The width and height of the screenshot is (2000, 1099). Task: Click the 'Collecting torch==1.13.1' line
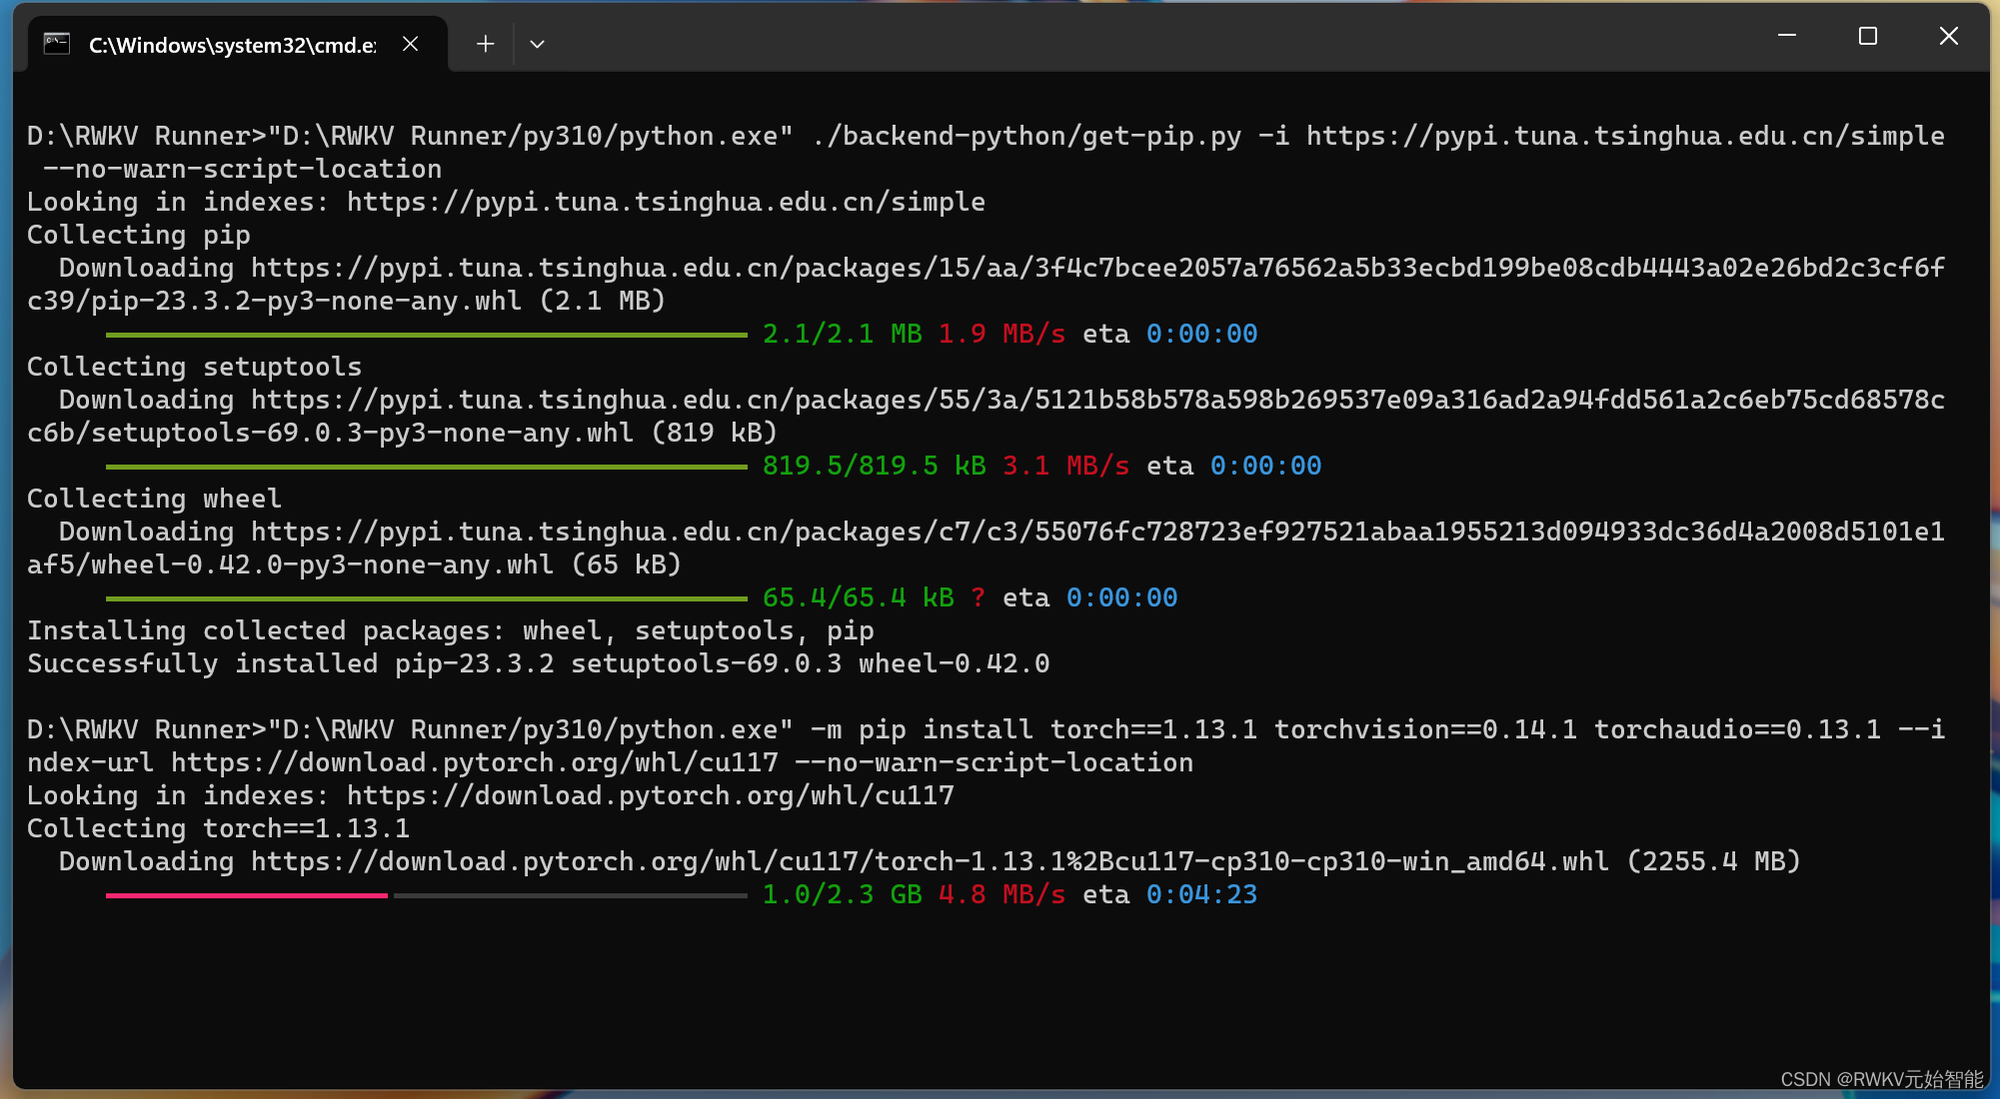coord(218,829)
